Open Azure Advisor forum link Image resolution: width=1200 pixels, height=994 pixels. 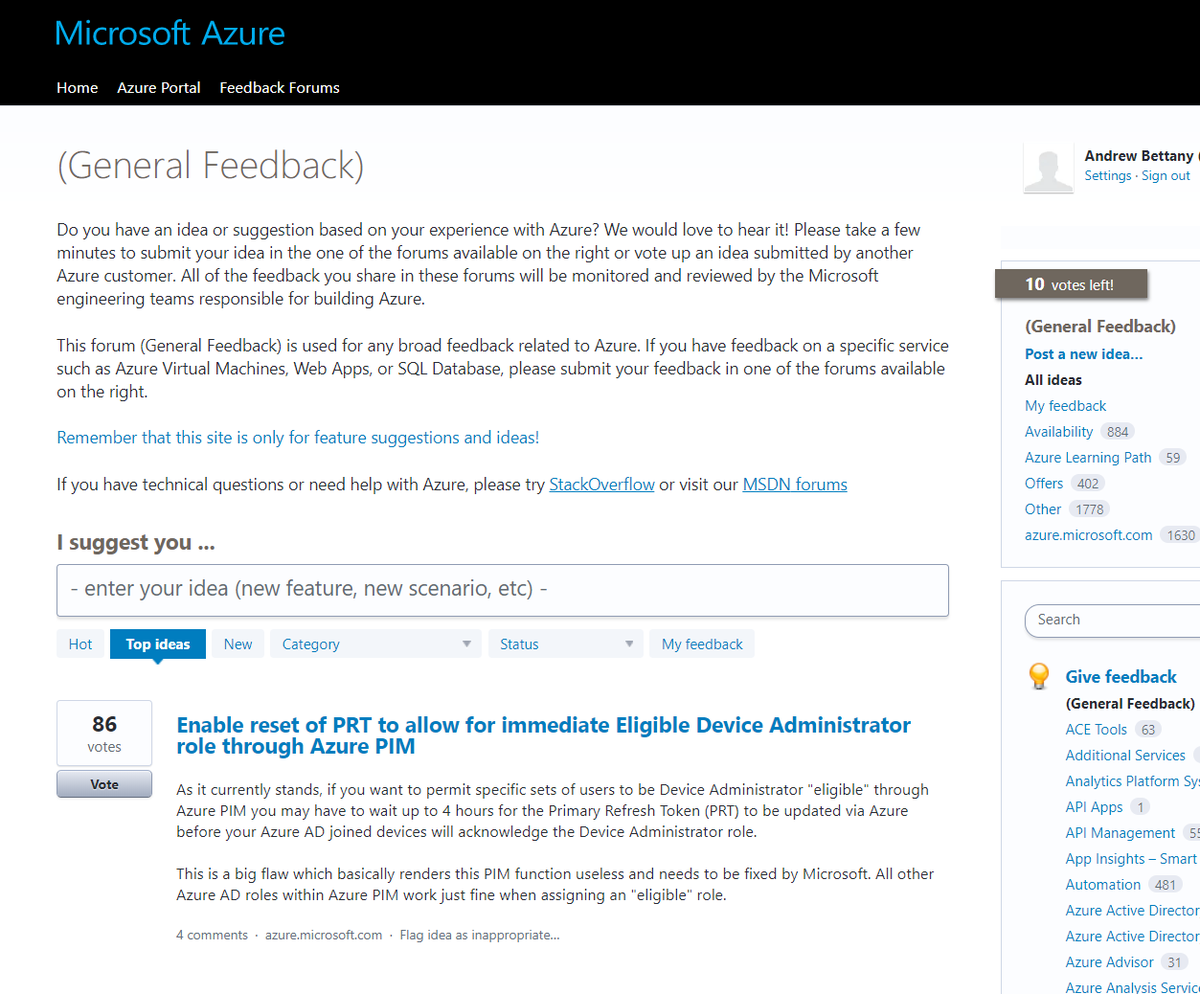(1110, 962)
